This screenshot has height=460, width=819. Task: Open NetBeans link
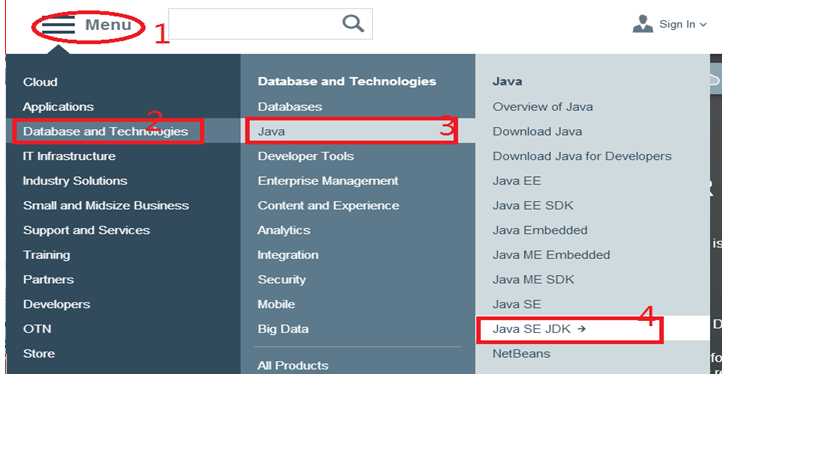521,353
